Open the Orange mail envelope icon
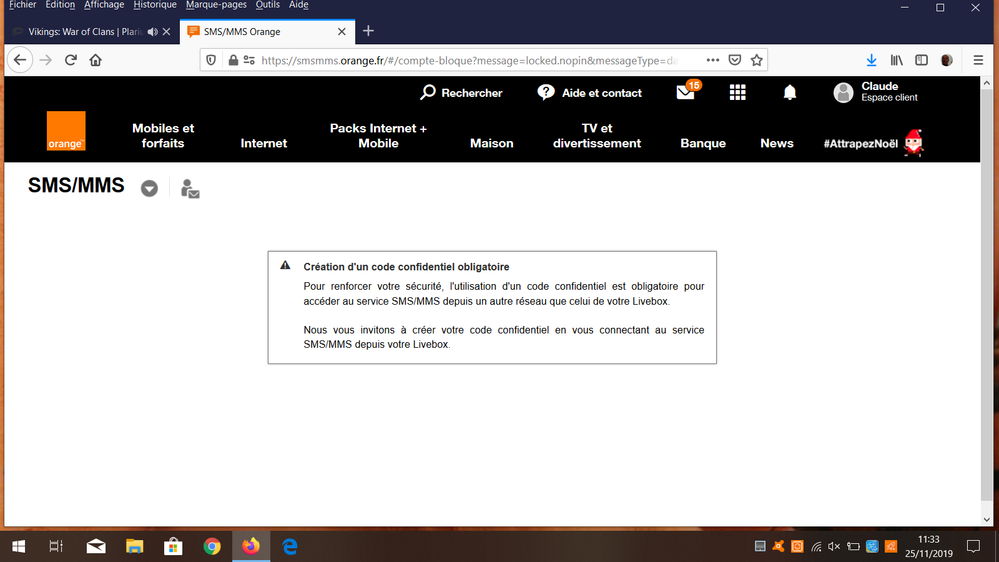The height and width of the screenshot is (562, 999). click(x=685, y=93)
